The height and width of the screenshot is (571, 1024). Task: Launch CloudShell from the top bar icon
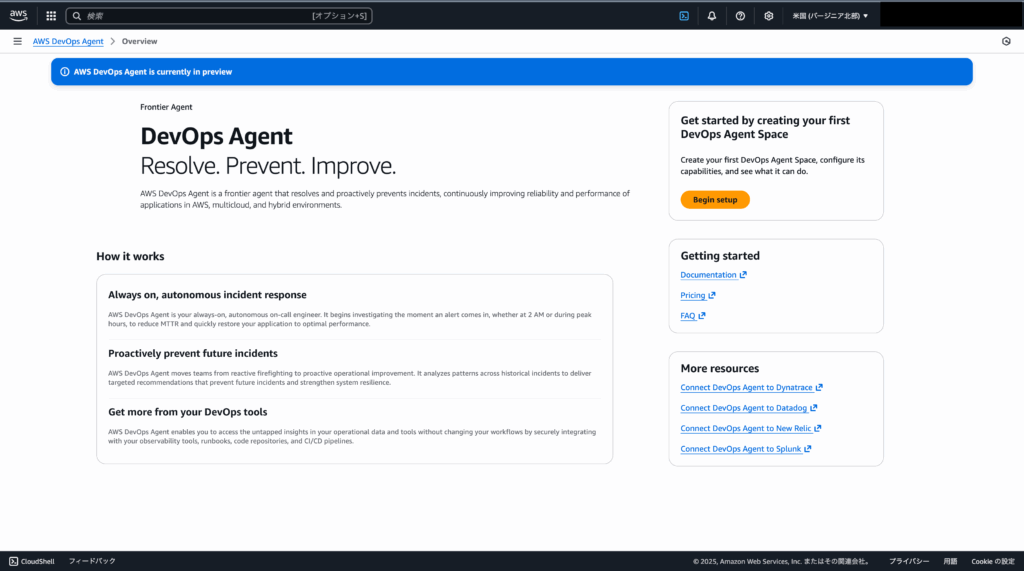click(x=684, y=16)
